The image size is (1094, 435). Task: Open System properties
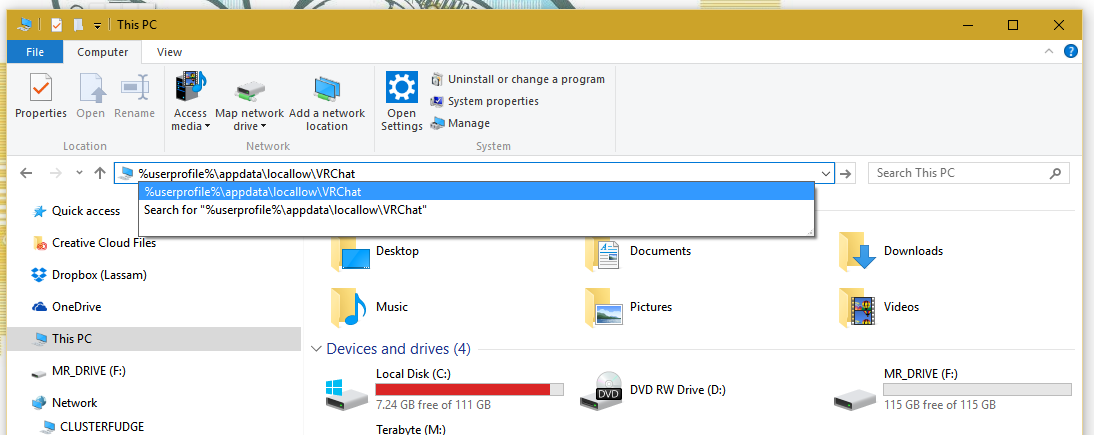[484, 101]
